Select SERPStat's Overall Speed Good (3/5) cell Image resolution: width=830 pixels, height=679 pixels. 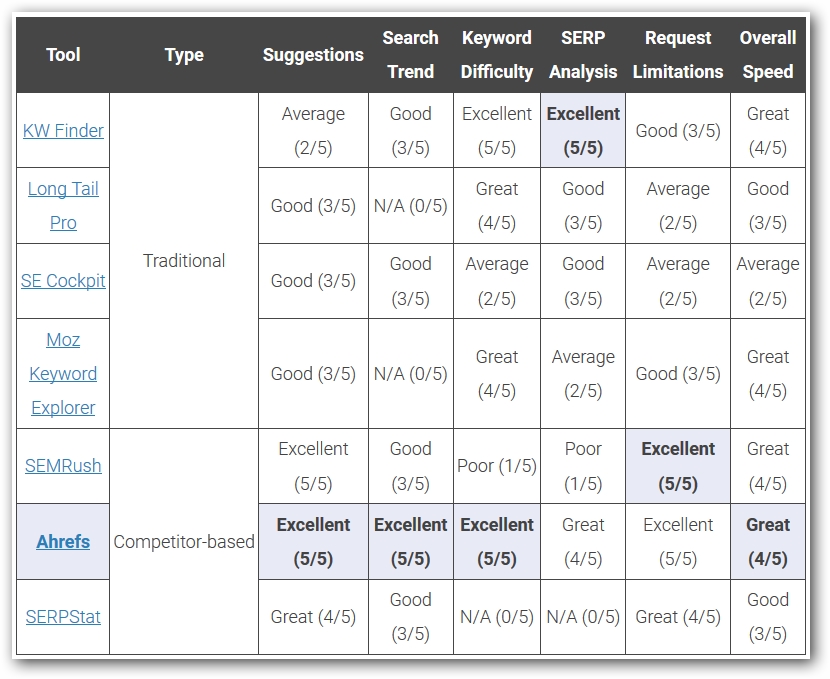coord(768,617)
